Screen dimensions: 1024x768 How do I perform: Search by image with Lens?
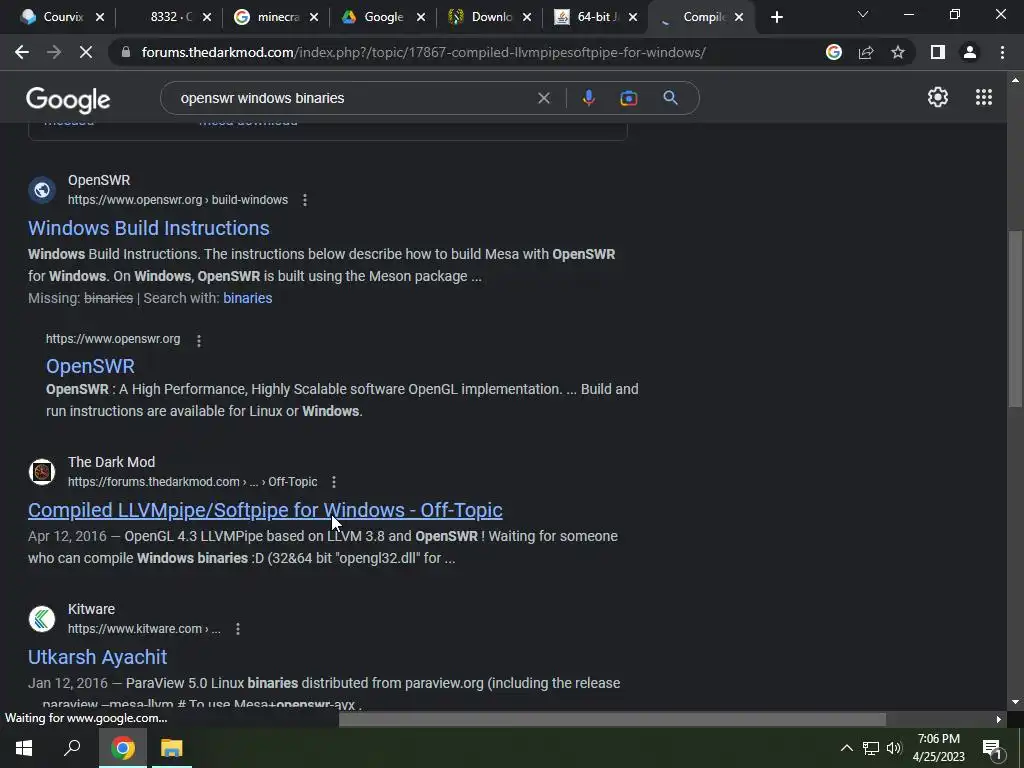(x=628, y=98)
